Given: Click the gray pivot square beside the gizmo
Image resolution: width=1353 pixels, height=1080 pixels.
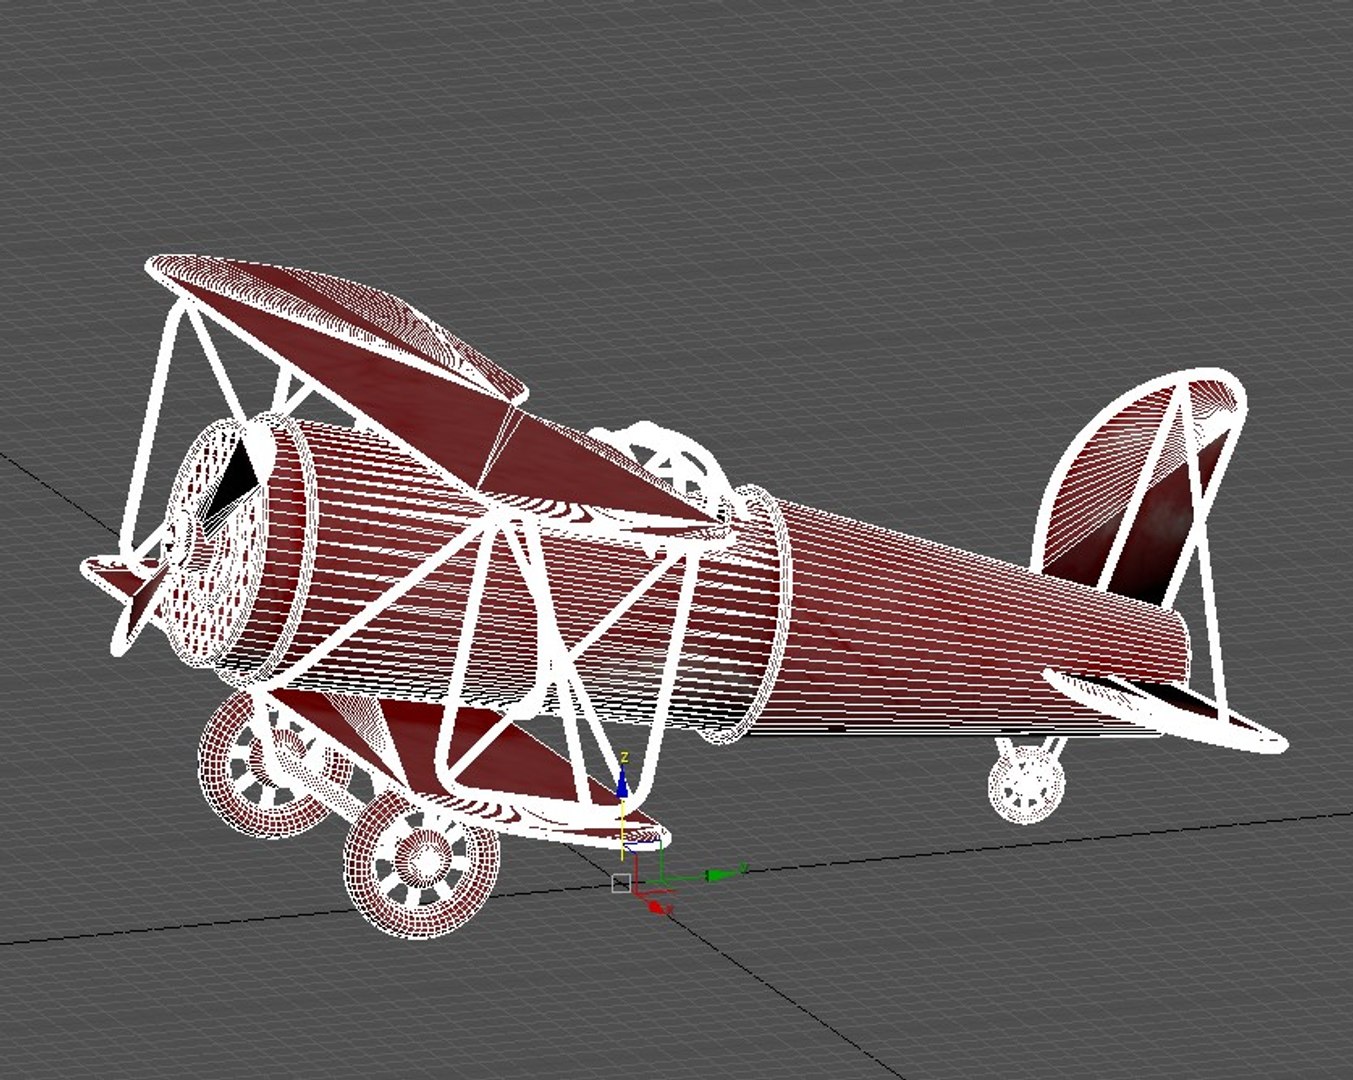Looking at the screenshot, I should 621,884.
